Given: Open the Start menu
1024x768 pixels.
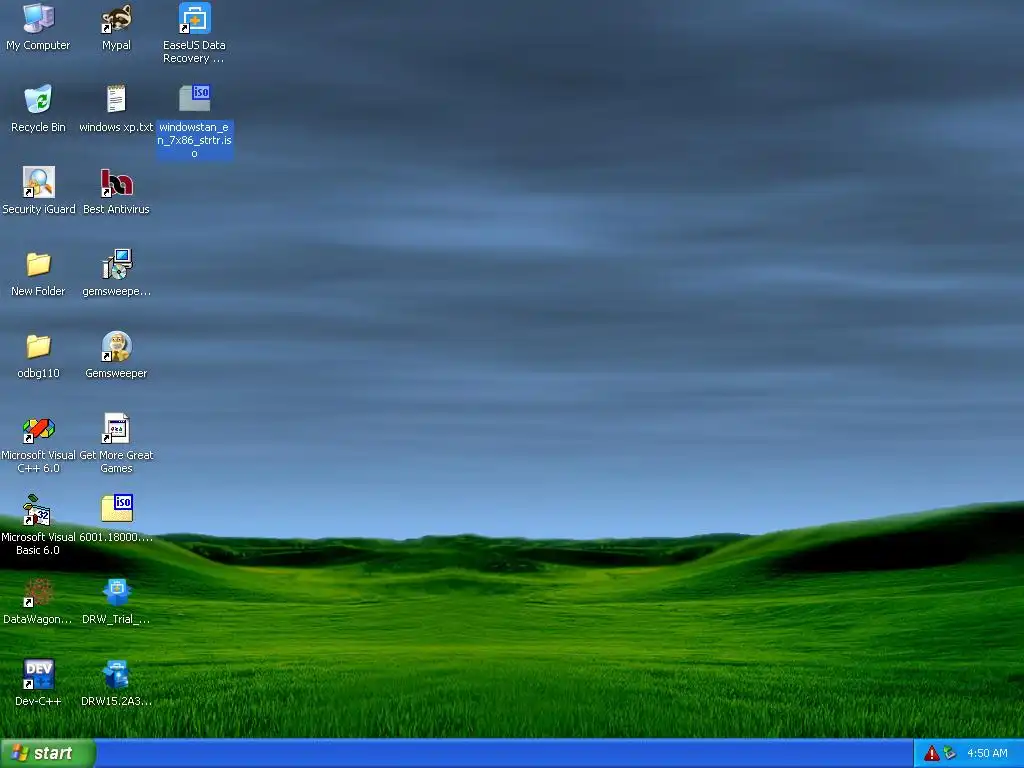Looking at the screenshot, I should click(48, 753).
